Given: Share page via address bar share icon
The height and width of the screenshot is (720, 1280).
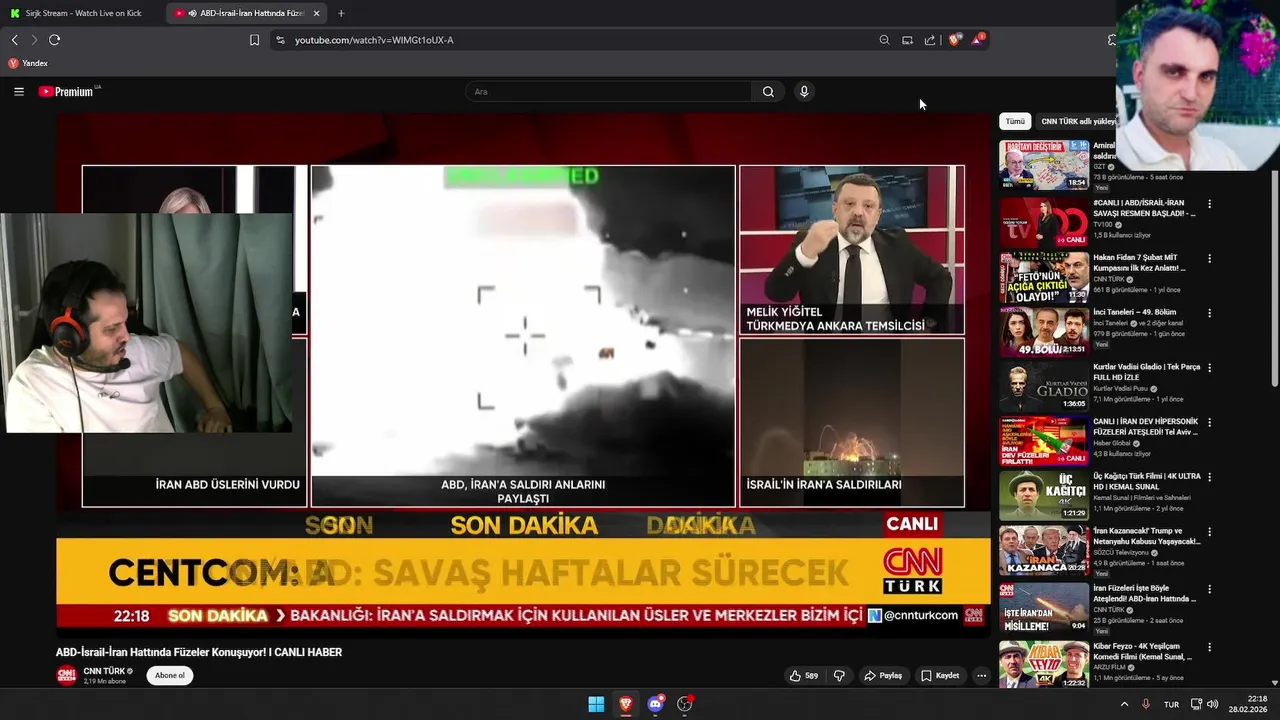Looking at the screenshot, I should (930, 40).
